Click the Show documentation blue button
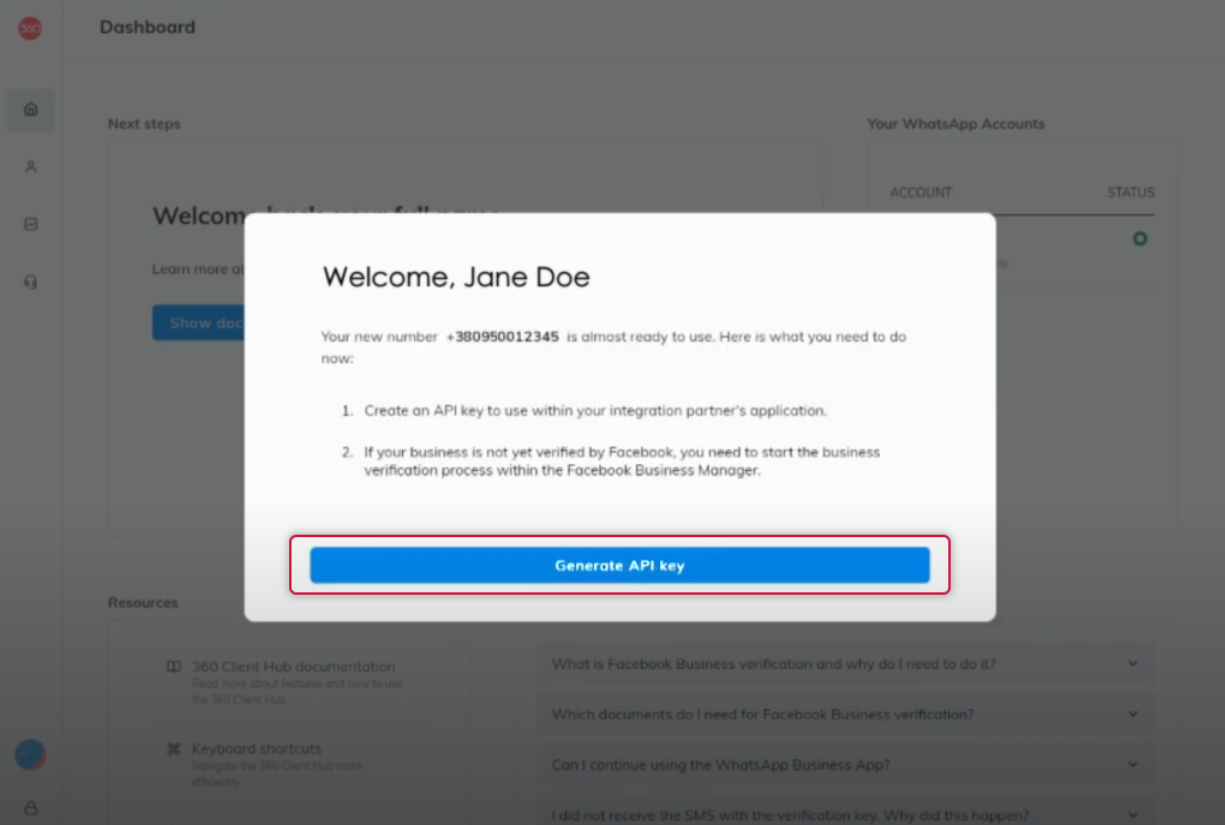Screen dimensions: 1225x825 [198, 322]
